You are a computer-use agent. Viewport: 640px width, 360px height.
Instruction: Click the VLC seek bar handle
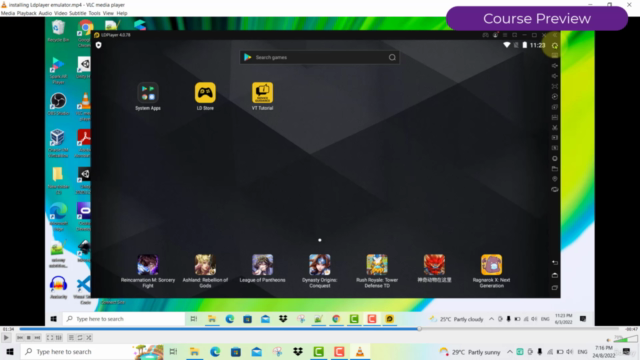[x=419, y=329]
